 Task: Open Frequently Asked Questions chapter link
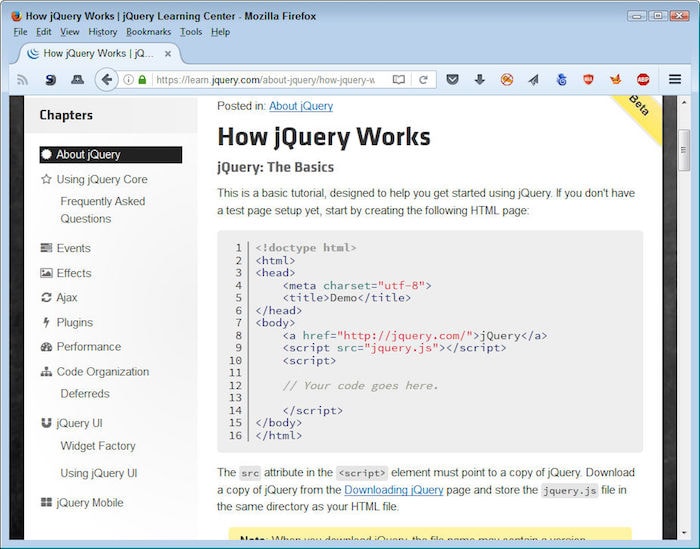click(x=103, y=210)
